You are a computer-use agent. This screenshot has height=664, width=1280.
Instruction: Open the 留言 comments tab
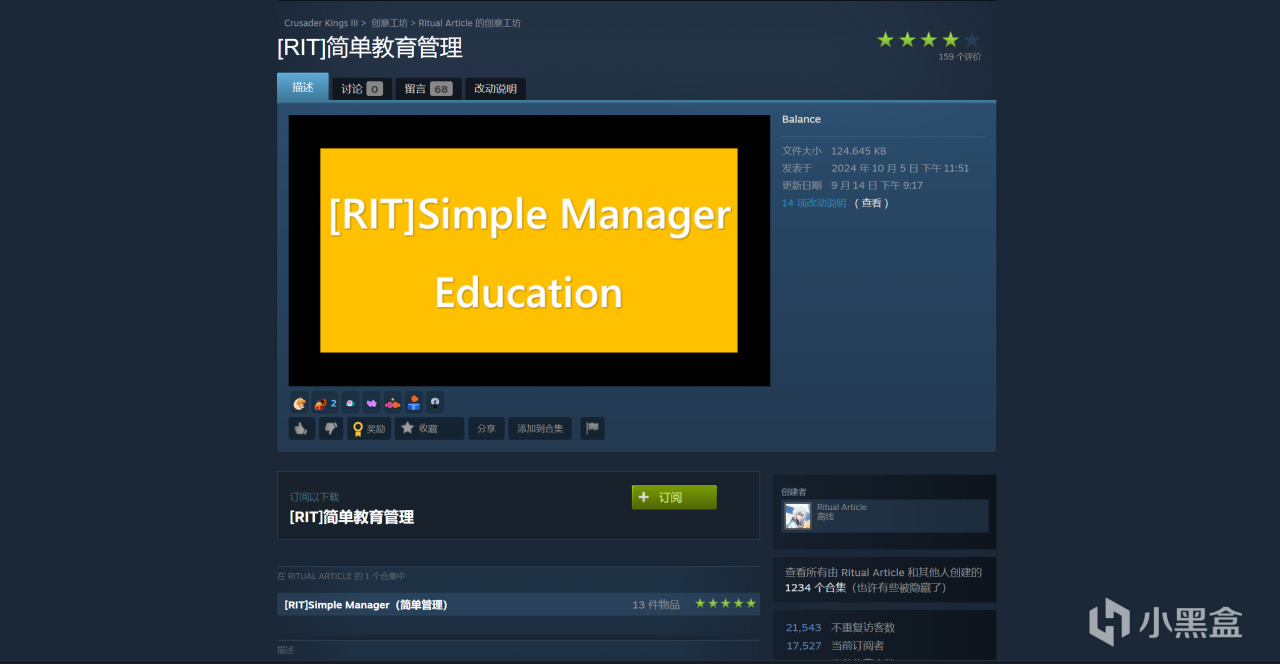coord(428,89)
